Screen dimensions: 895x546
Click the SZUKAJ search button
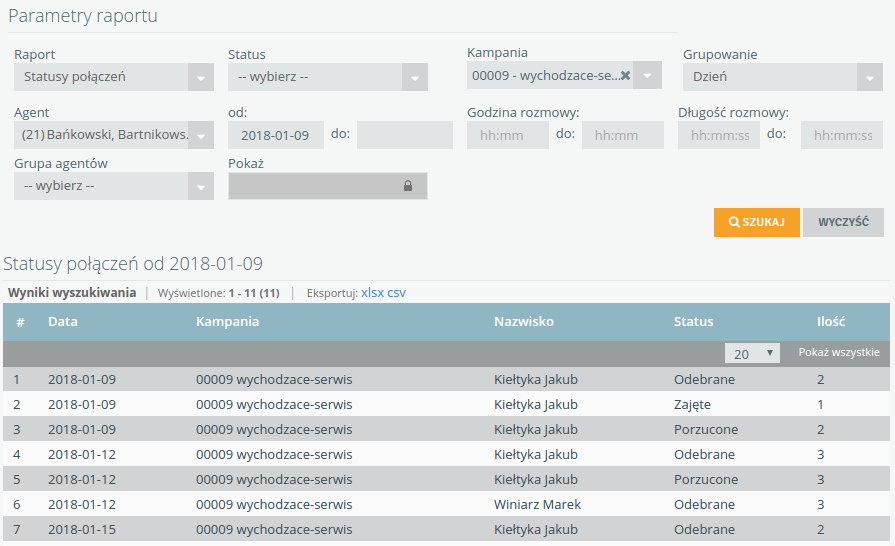756,222
